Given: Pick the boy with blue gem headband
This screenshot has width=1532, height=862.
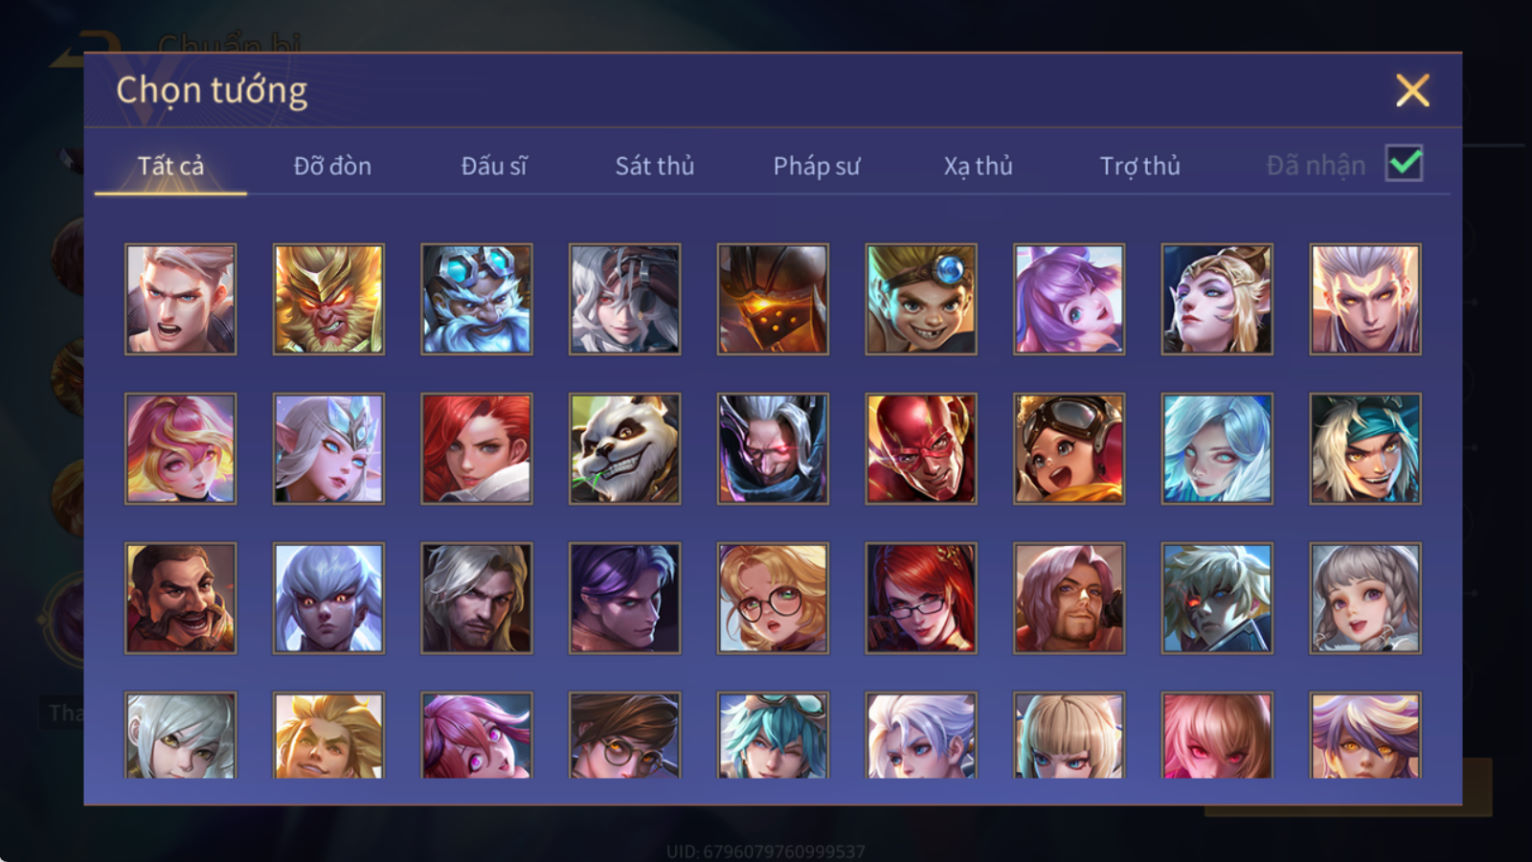Looking at the screenshot, I should point(921,299).
